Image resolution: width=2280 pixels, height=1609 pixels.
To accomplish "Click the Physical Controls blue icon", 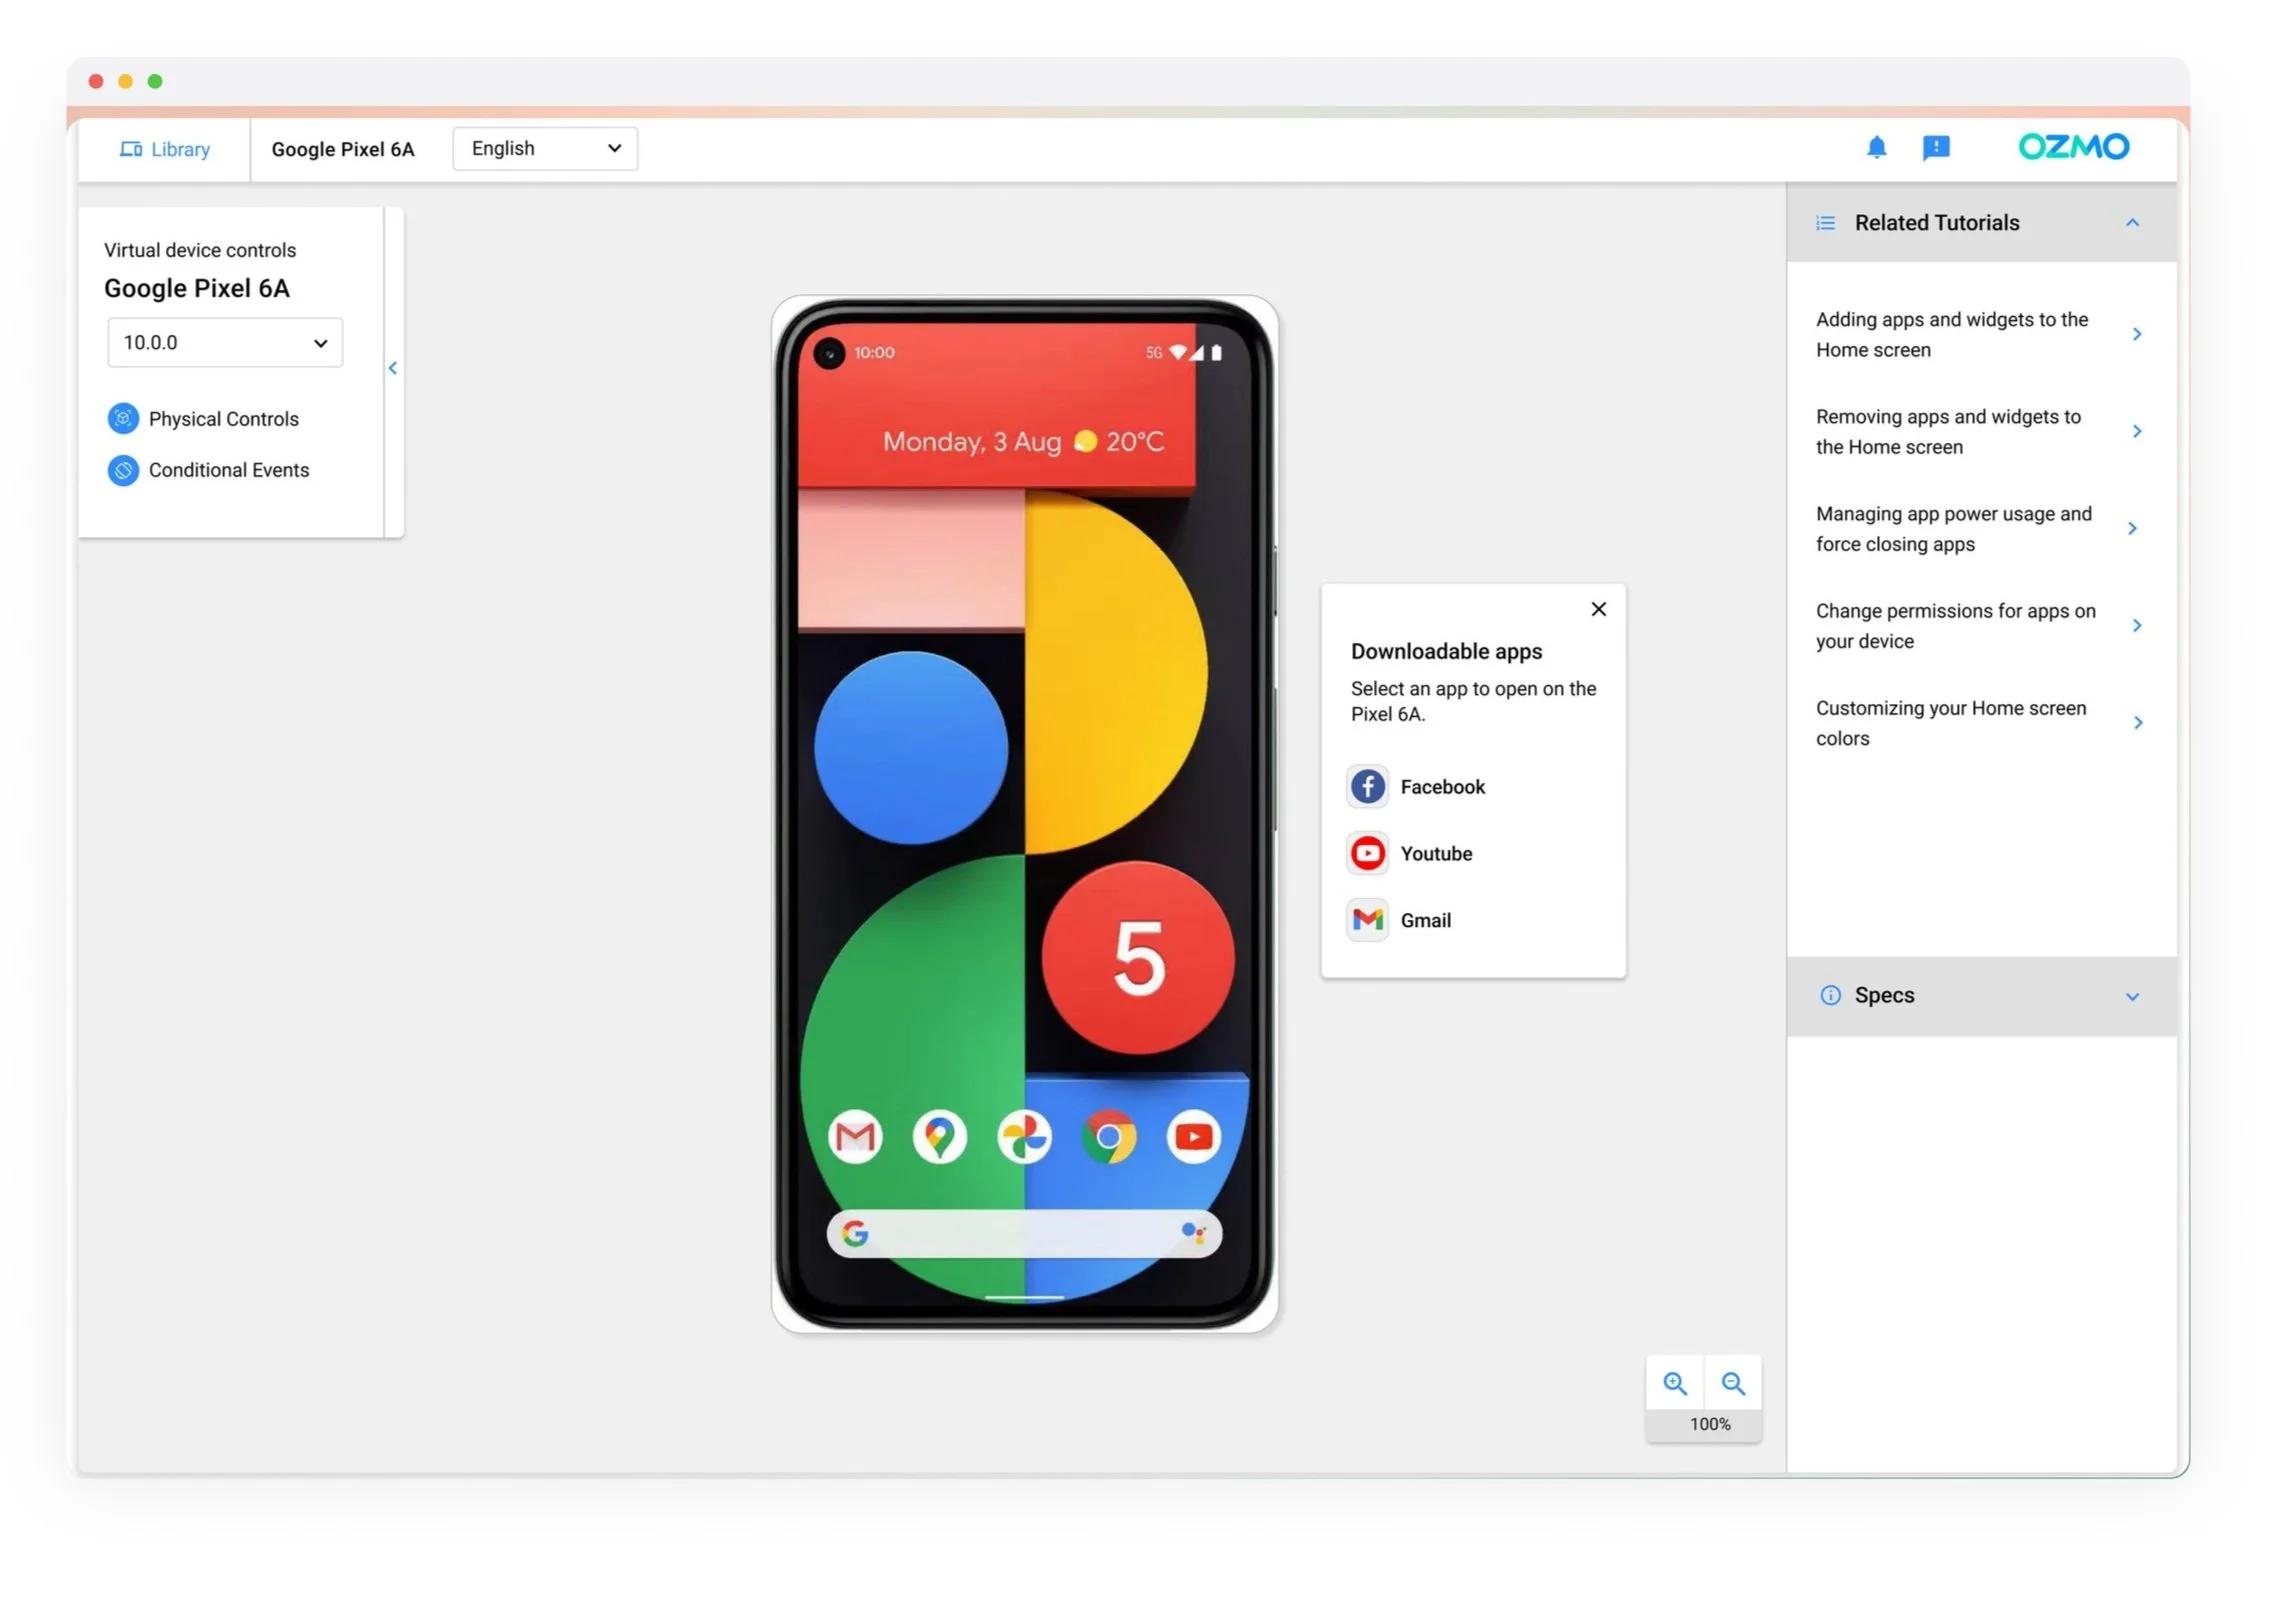I will coord(123,418).
